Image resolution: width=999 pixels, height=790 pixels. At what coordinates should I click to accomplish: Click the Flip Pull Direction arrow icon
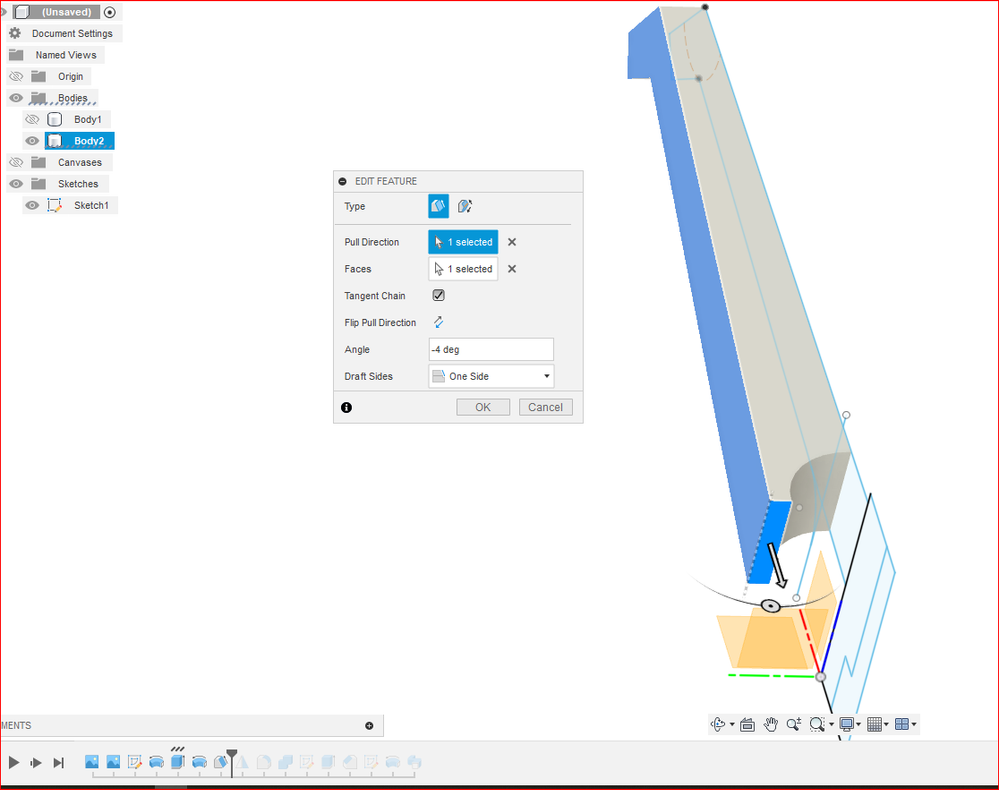(x=438, y=322)
